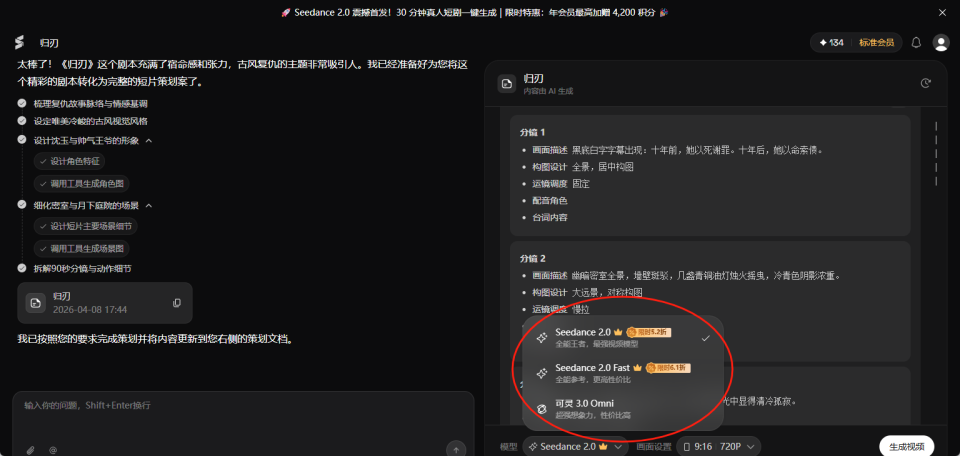Viewport: 960px width, 456px height.
Task: Click the 限时6.1折 discount badge
Action: tap(669, 368)
